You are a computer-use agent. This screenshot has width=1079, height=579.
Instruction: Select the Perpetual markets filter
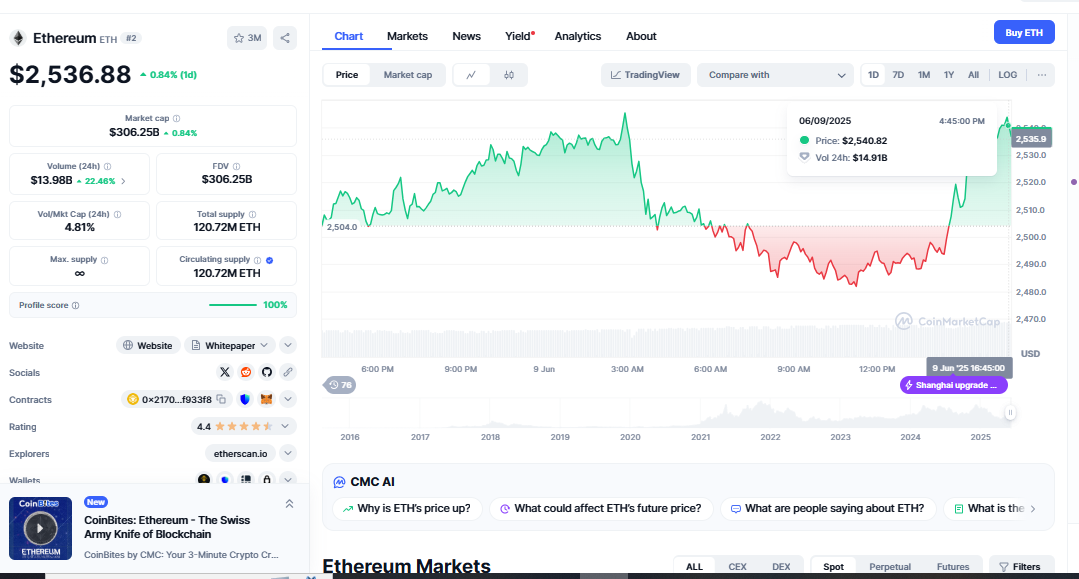890,567
